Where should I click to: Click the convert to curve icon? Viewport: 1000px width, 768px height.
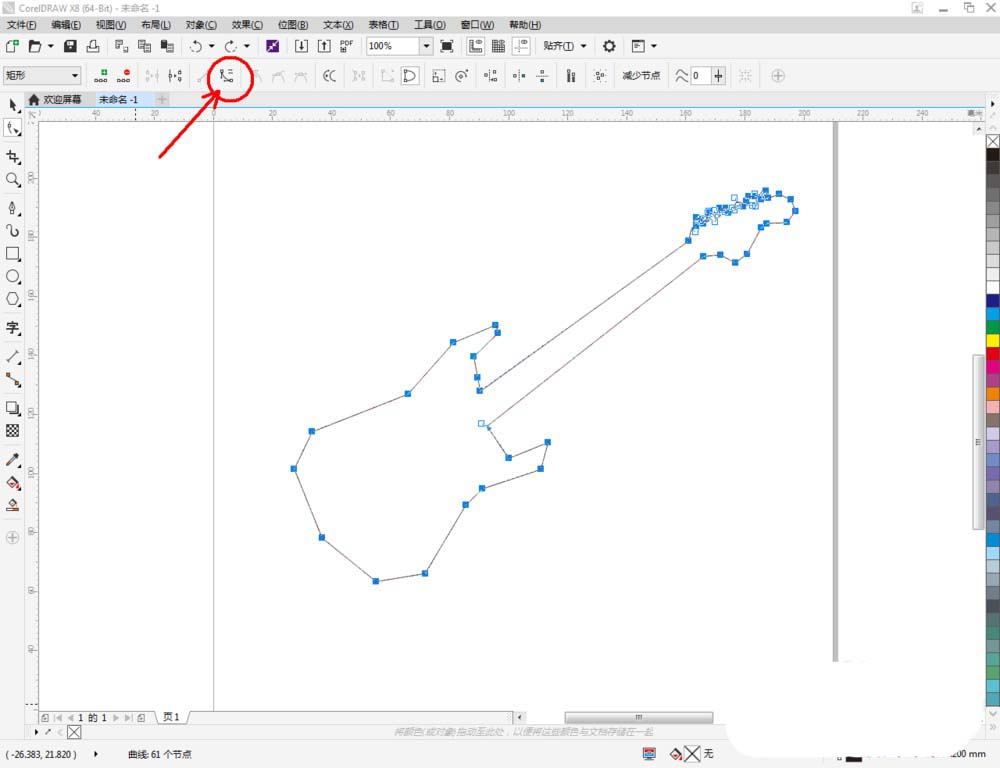click(x=226, y=76)
